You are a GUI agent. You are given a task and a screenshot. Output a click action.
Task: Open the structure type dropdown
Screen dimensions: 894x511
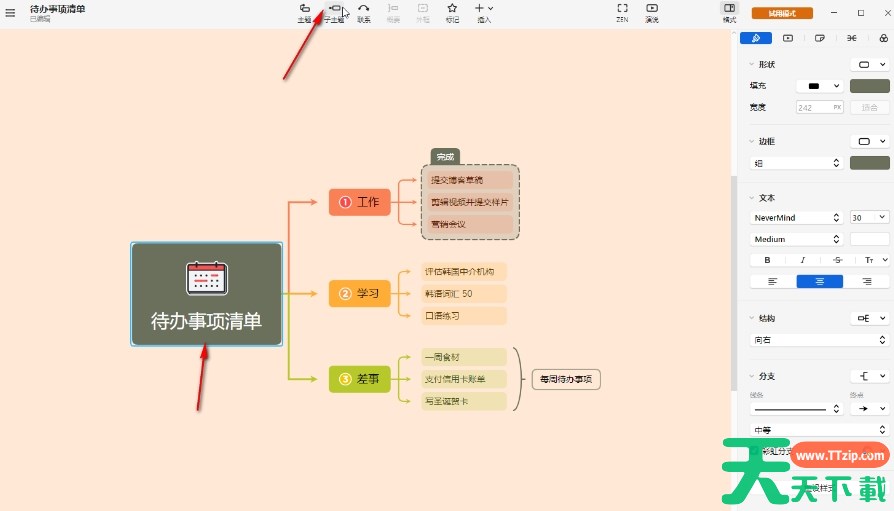click(x=869, y=318)
